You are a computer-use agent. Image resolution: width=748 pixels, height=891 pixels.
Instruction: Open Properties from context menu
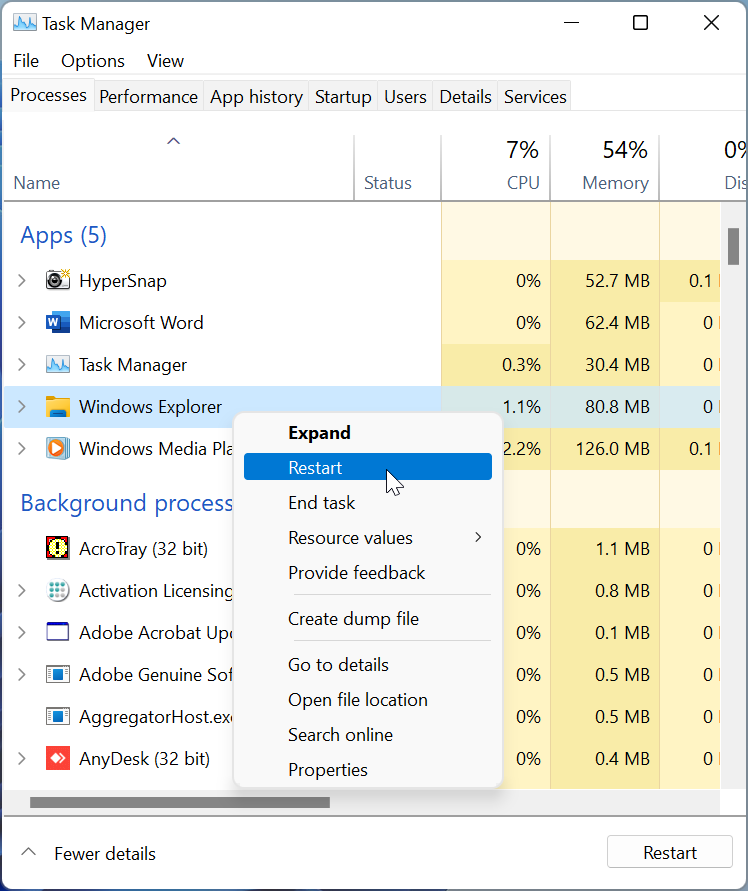(x=368, y=769)
